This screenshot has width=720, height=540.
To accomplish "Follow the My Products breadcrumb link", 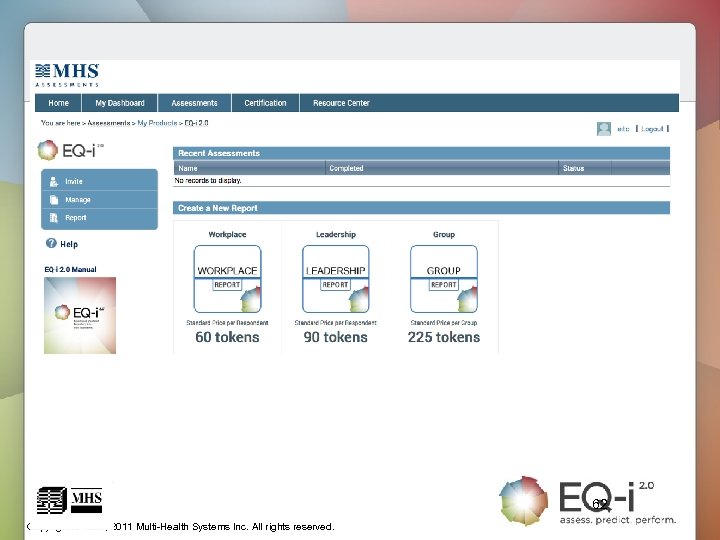I will 158,123.
